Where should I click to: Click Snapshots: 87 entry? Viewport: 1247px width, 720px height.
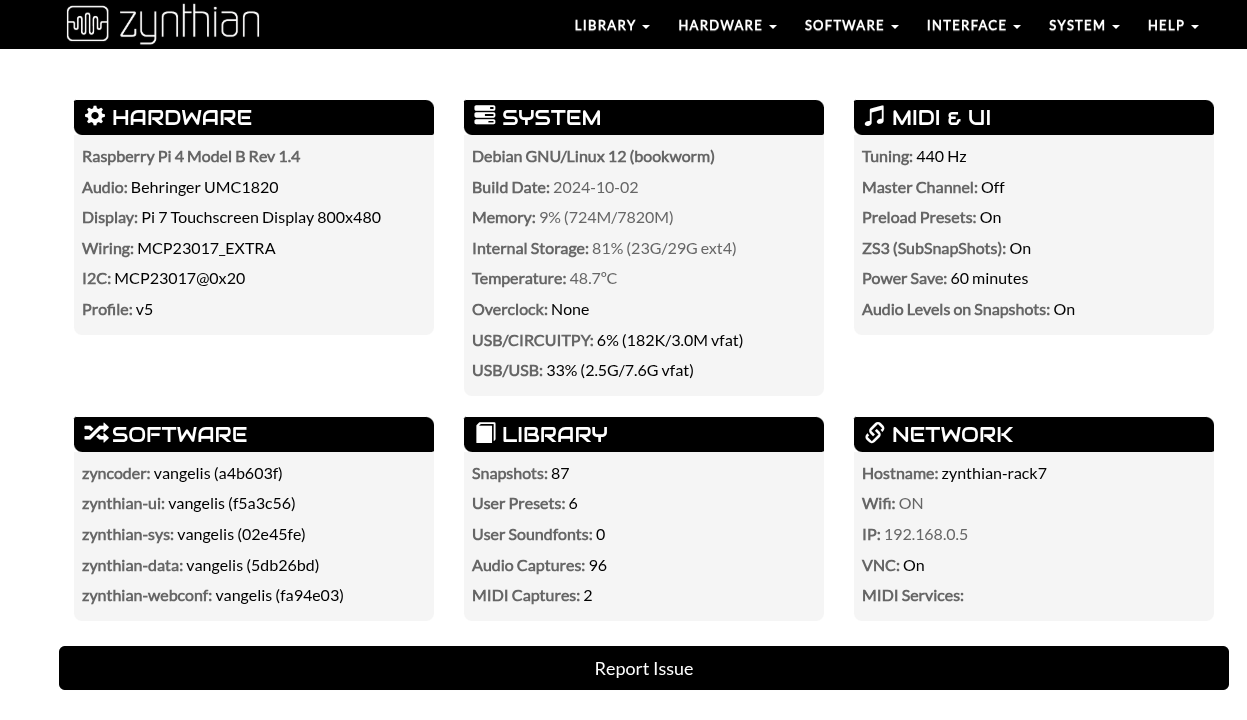pos(520,473)
